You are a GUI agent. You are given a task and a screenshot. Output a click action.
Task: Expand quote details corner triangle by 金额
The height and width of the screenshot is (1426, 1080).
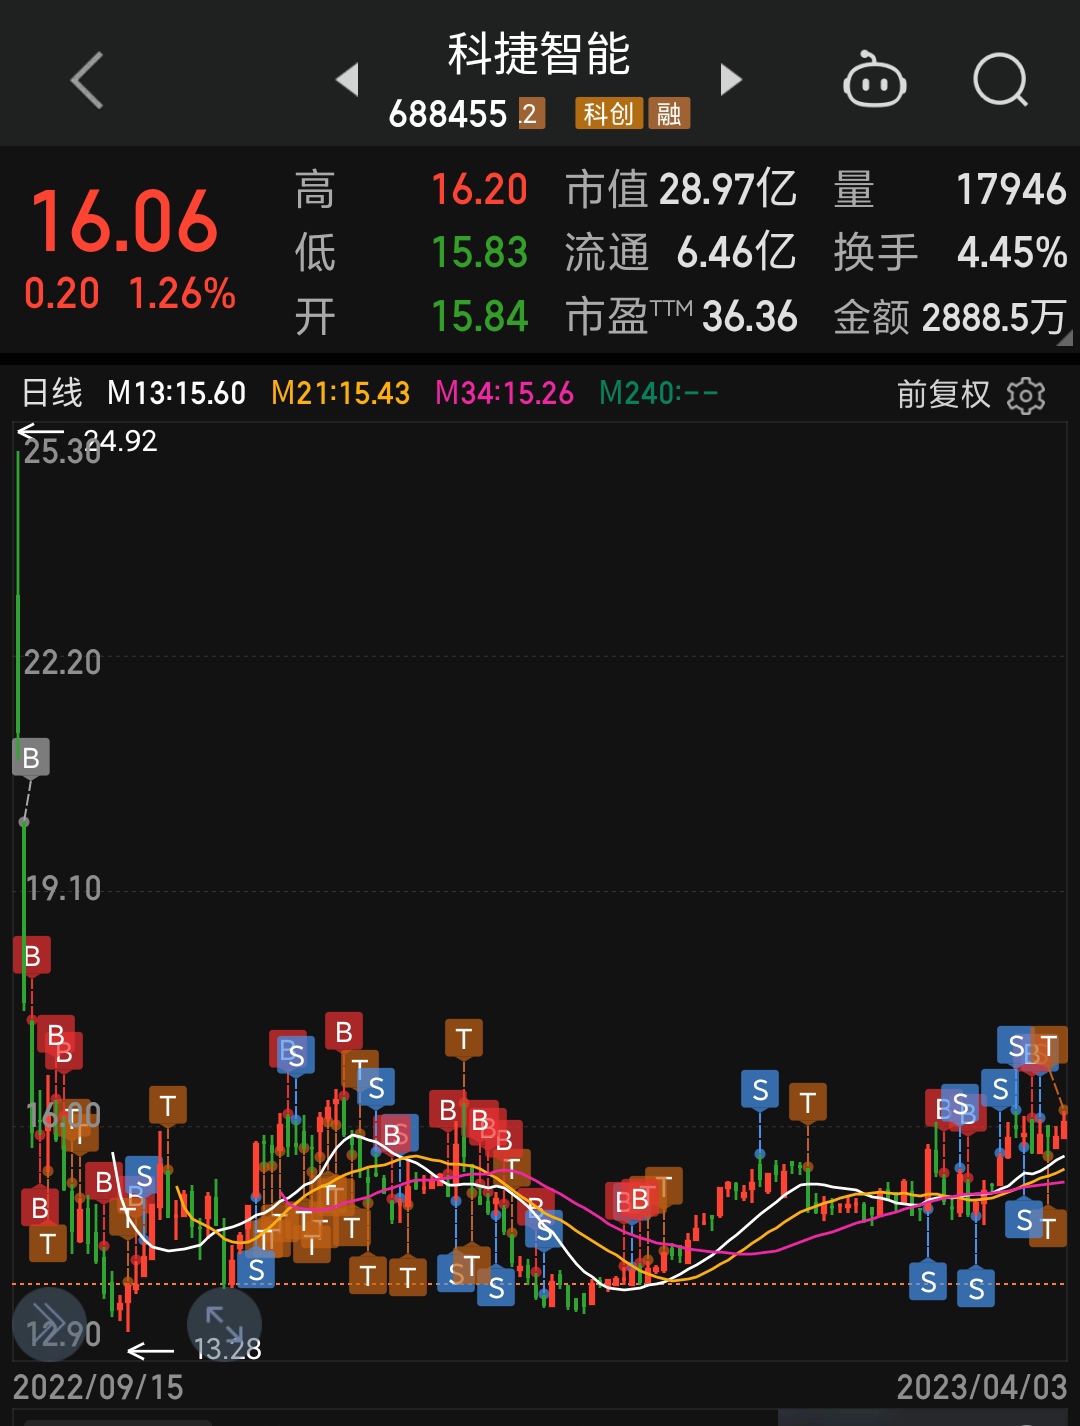pyautogui.click(x=1065, y=339)
